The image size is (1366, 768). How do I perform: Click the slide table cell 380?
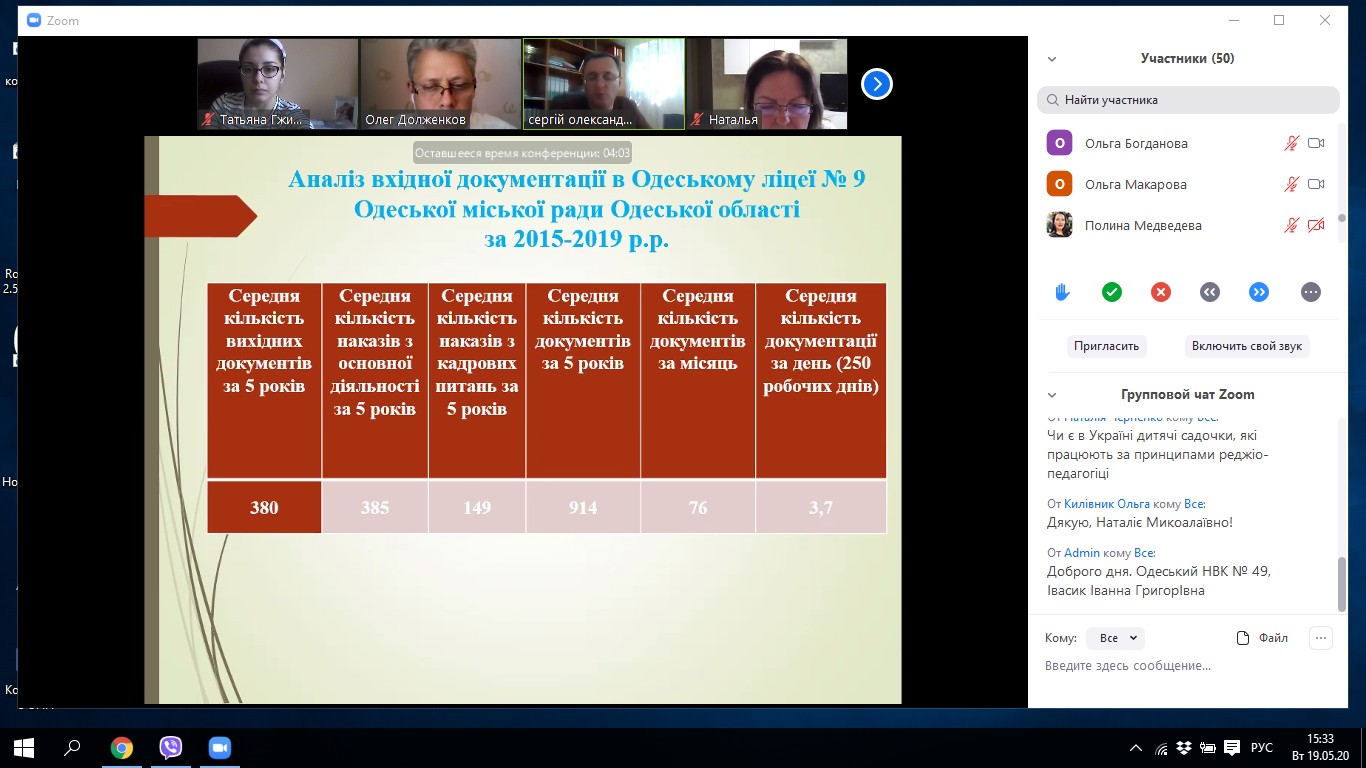coord(264,507)
